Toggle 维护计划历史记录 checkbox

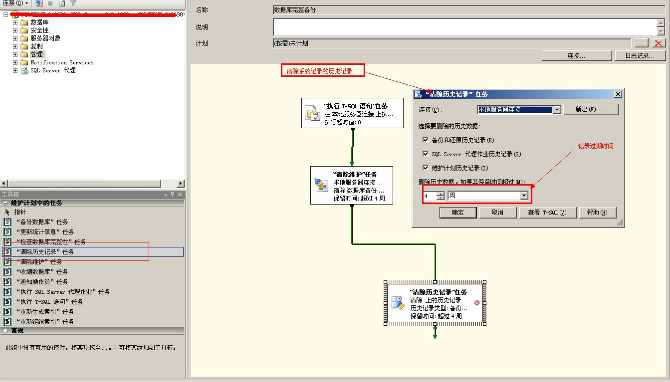[x=425, y=167]
